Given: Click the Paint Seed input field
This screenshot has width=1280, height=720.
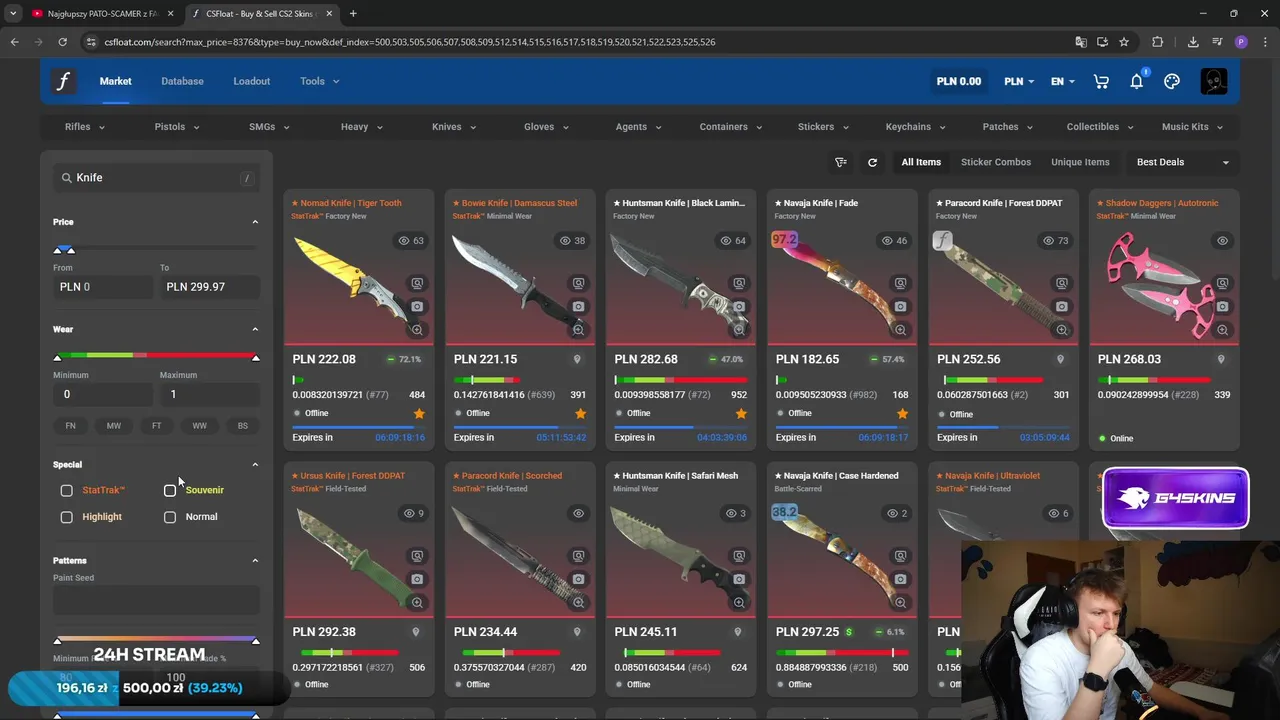Looking at the screenshot, I should click(x=156, y=601).
